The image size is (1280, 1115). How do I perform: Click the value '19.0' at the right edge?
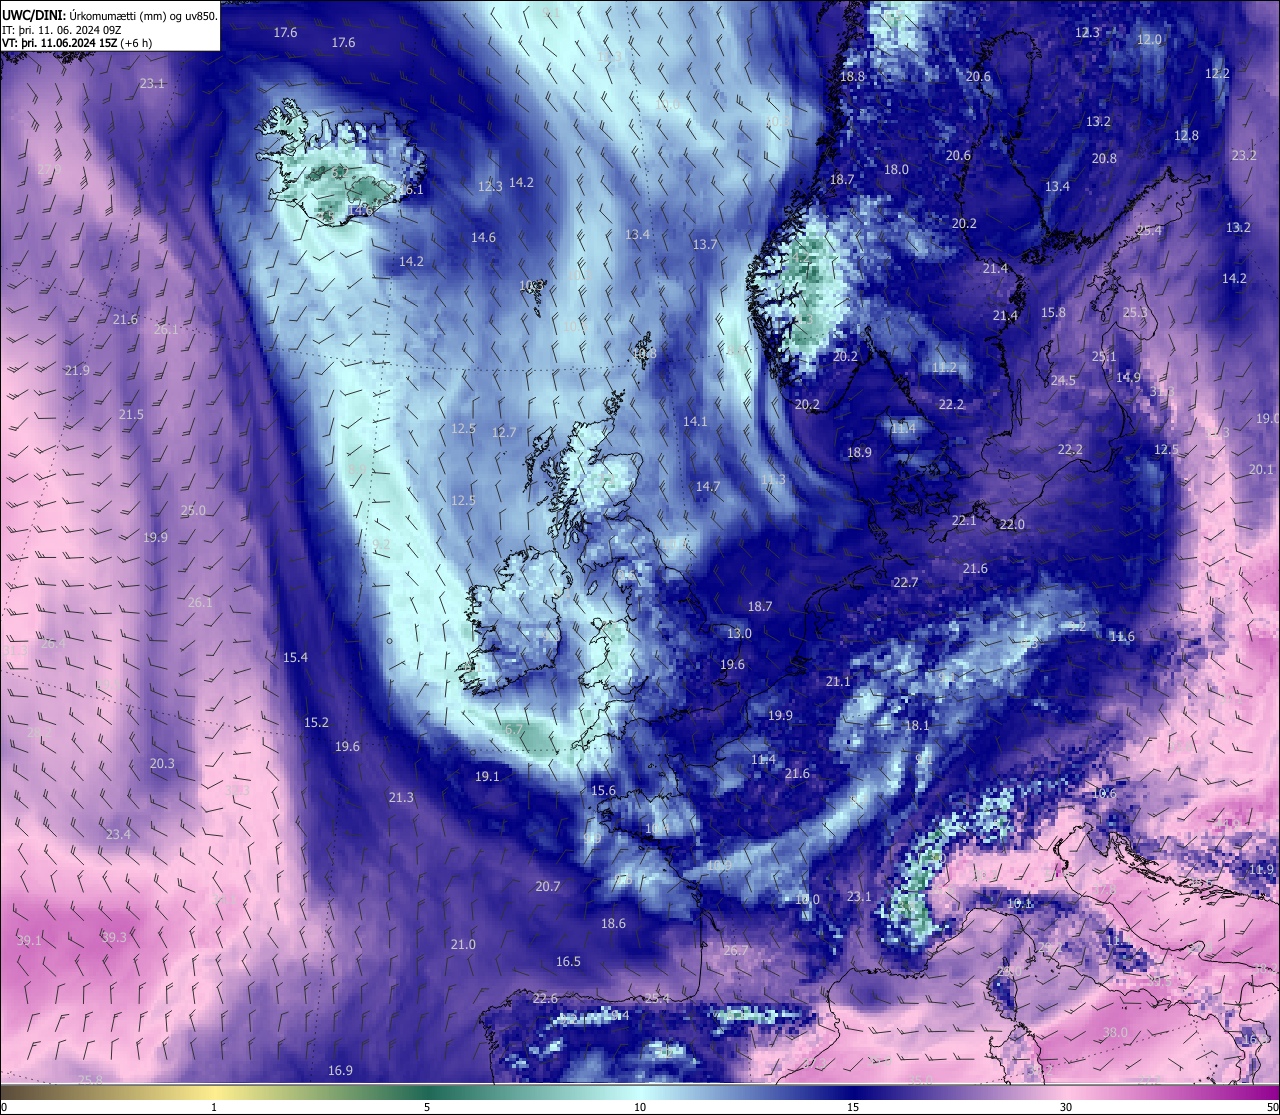tap(1268, 419)
